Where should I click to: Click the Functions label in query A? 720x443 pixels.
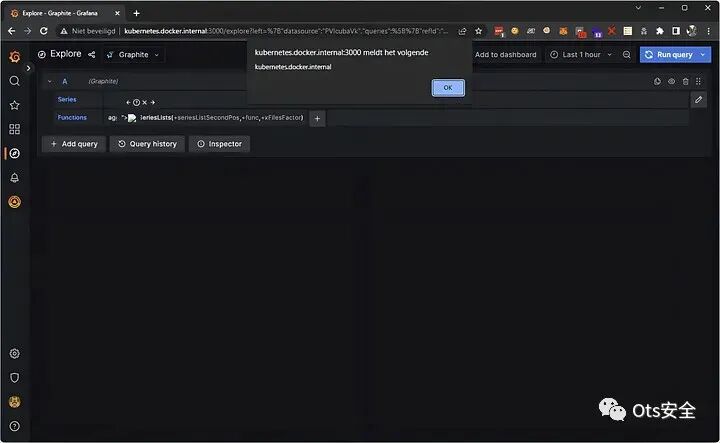[x=72, y=118]
